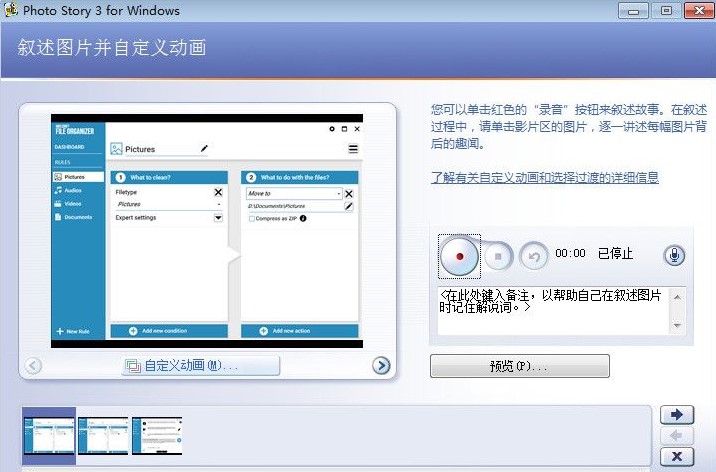Viewport: 716px width, 472px height.
Task: Minimize the Photo Story window
Action: (x=633, y=10)
